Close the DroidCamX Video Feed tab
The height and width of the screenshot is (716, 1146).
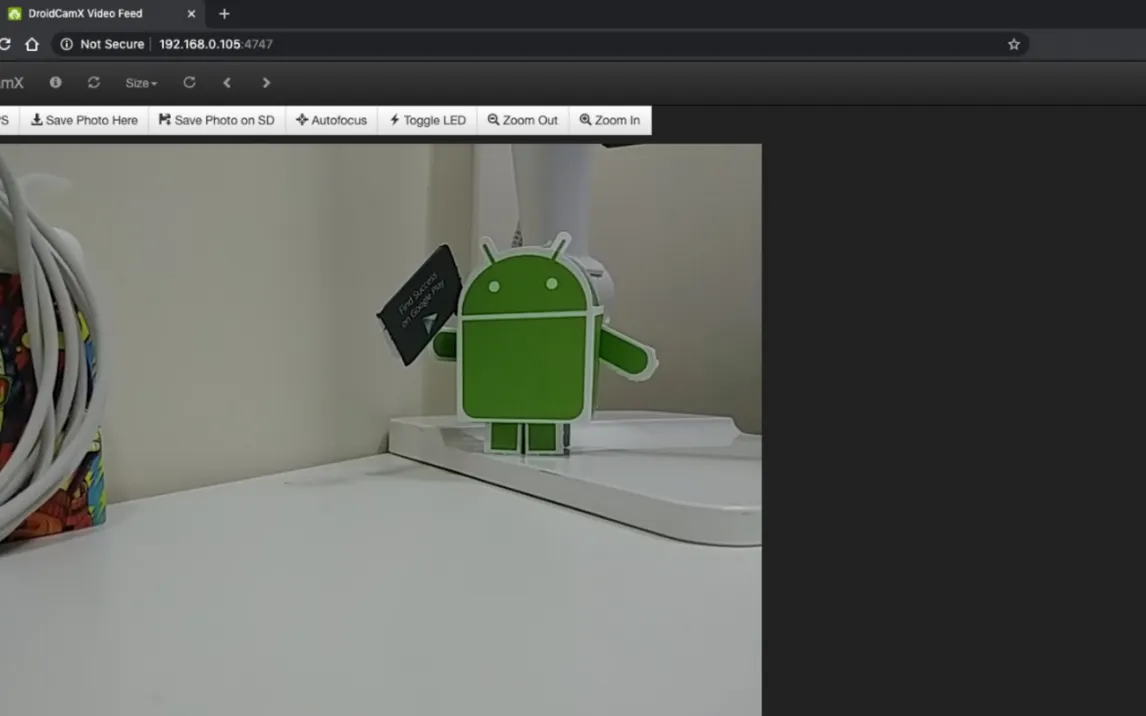(191, 14)
